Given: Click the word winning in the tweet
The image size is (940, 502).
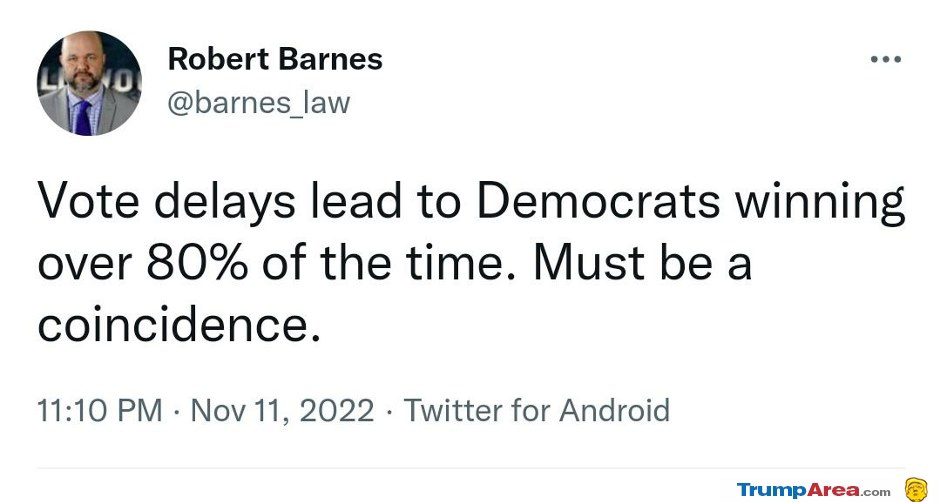Looking at the screenshot, I should pos(820,203).
